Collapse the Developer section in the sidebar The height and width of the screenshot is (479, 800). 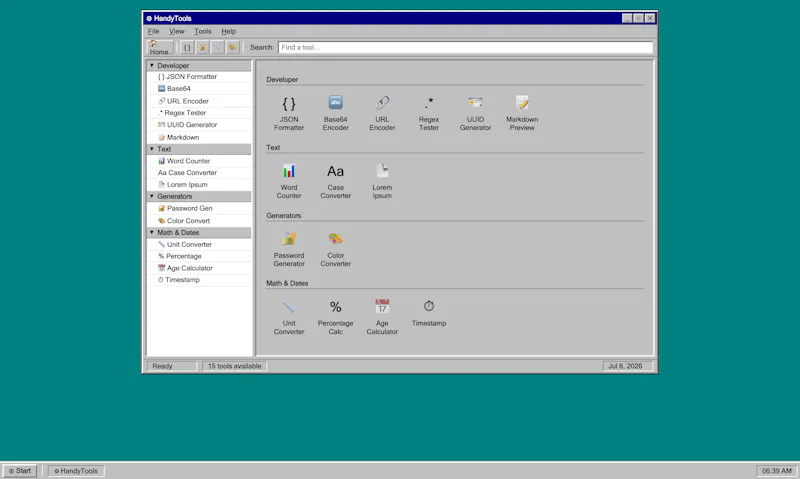pyautogui.click(x=199, y=65)
